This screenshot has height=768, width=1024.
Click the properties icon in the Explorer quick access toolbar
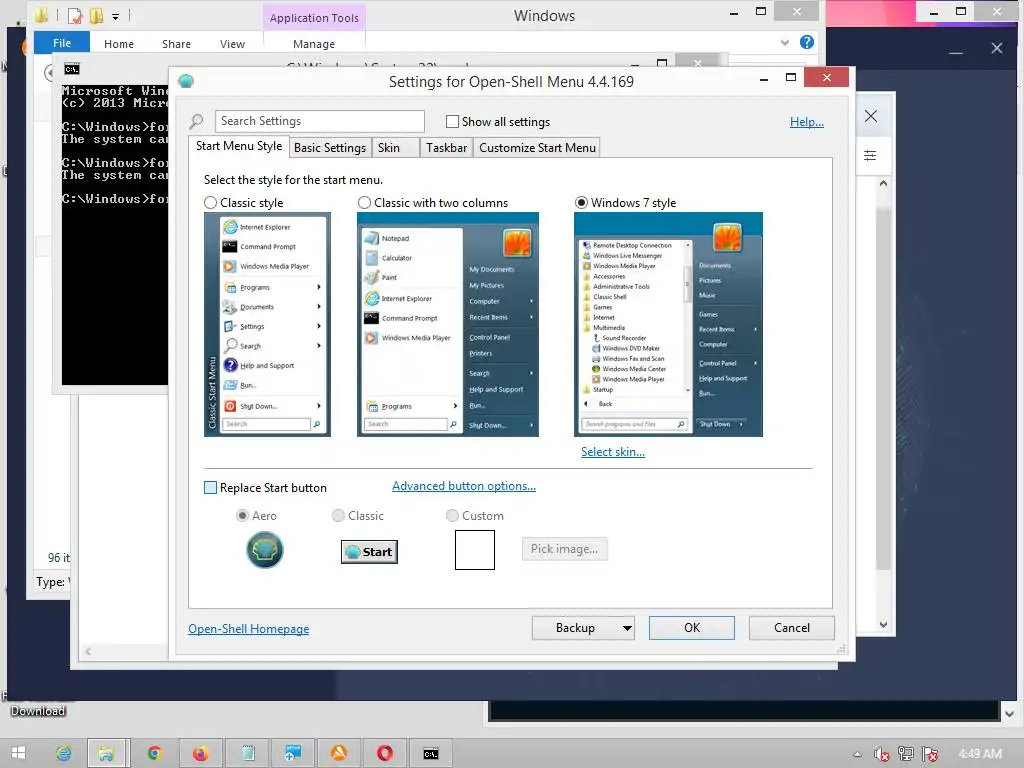click(x=76, y=15)
